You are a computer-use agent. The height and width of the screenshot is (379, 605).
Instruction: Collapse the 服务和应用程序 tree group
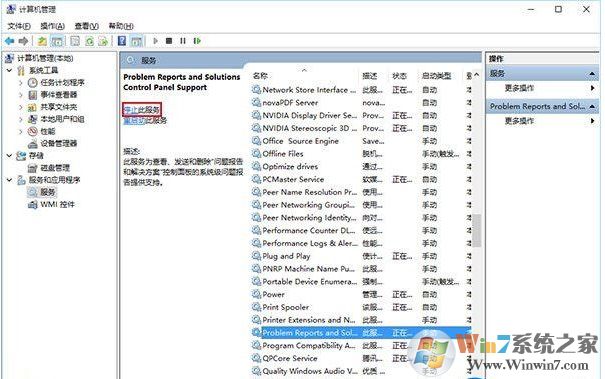pyautogui.click(x=10, y=180)
